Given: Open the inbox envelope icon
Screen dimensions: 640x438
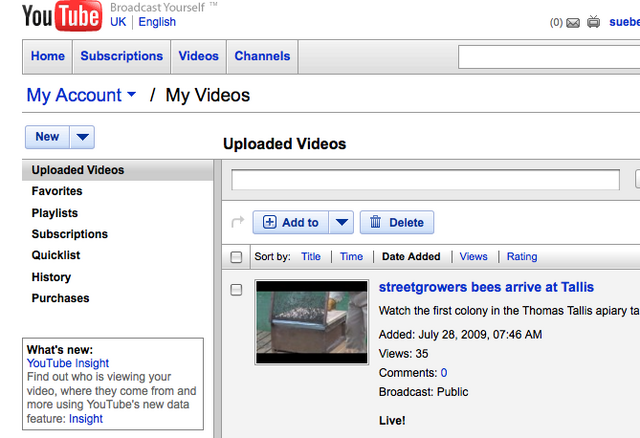Looking at the screenshot, I should point(573,23).
